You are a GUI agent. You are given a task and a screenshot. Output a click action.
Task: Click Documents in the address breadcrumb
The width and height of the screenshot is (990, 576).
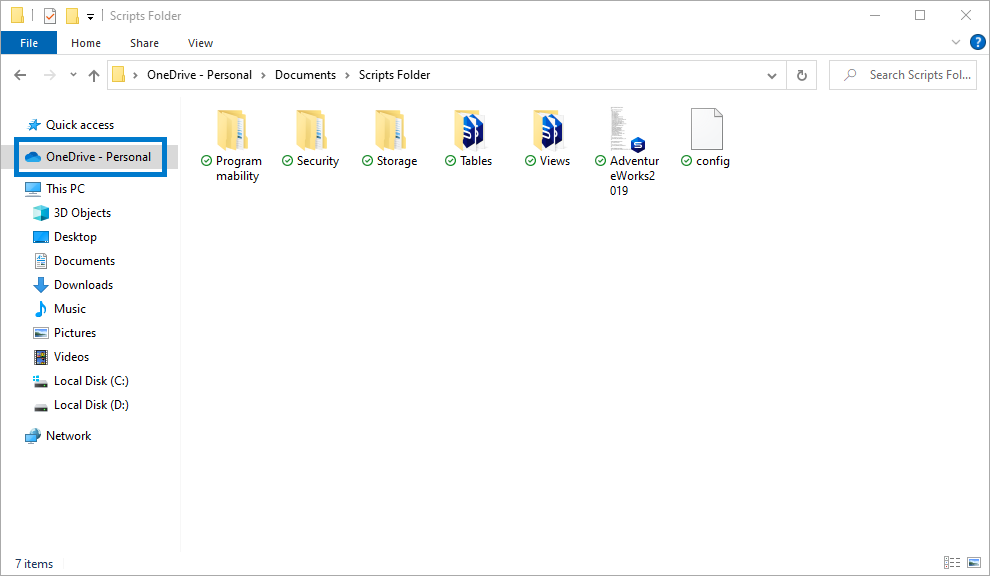[306, 75]
